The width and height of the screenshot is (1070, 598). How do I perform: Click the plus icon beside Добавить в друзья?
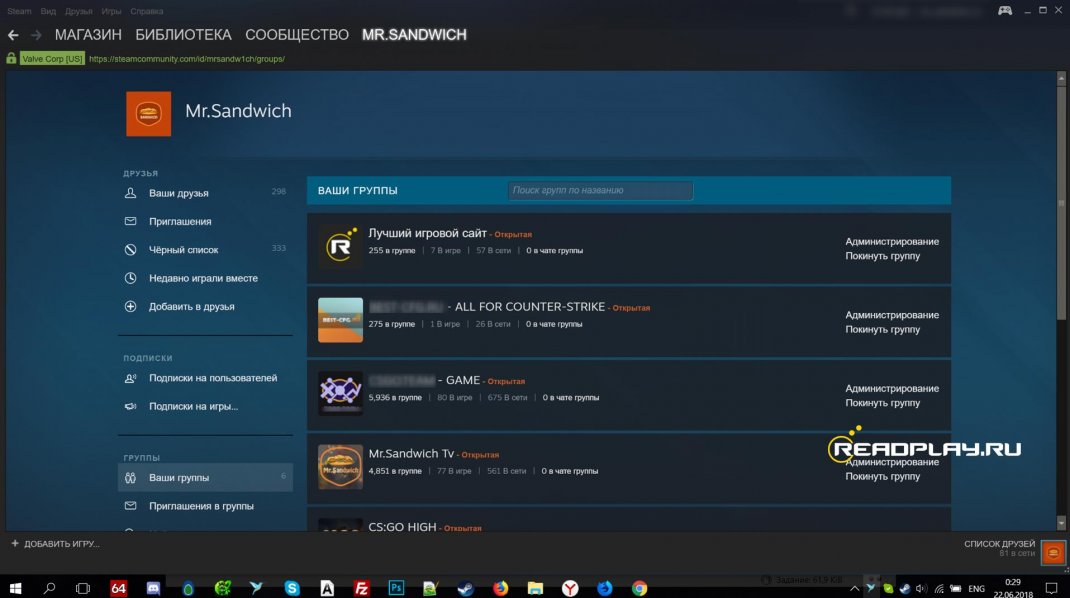click(x=130, y=307)
